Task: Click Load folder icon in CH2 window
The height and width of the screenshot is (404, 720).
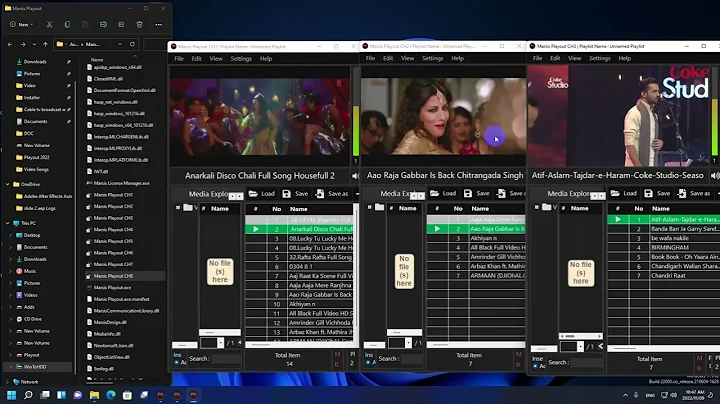Action: [x=434, y=193]
